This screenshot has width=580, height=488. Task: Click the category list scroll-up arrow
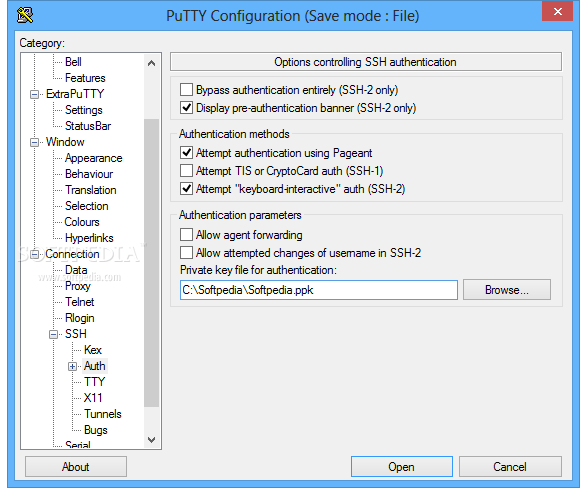(151, 63)
